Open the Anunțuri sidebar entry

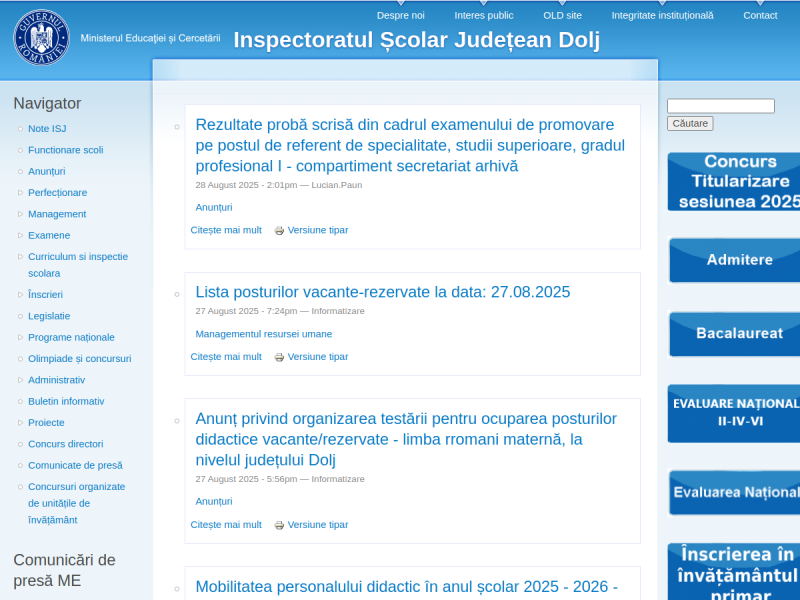(47, 171)
